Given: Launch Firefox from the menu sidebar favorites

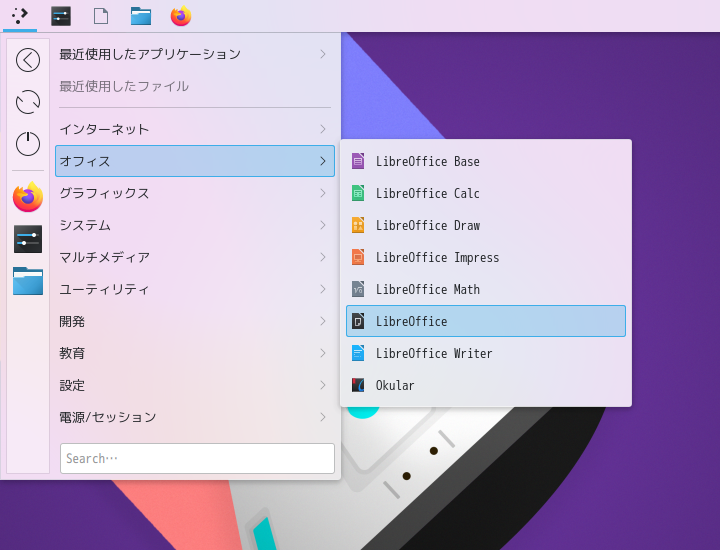Looking at the screenshot, I should pyautogui.click(x=28, y=197).
